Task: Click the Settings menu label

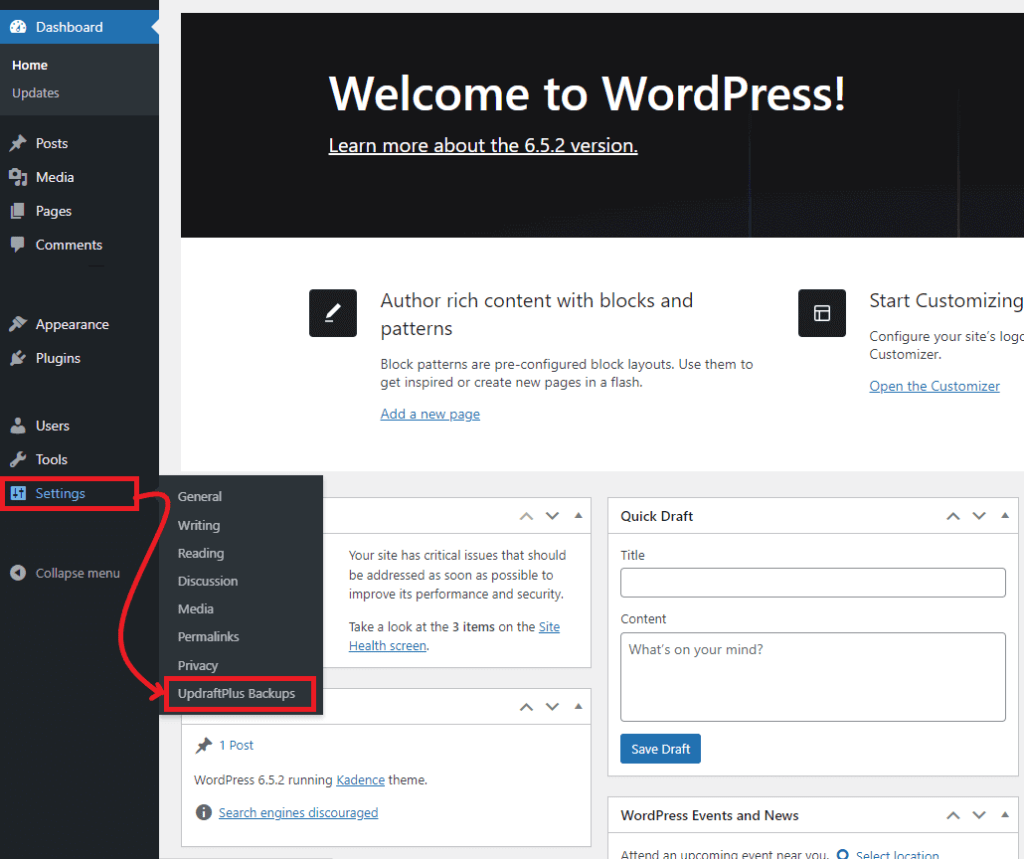Action: tap(60, 493)
